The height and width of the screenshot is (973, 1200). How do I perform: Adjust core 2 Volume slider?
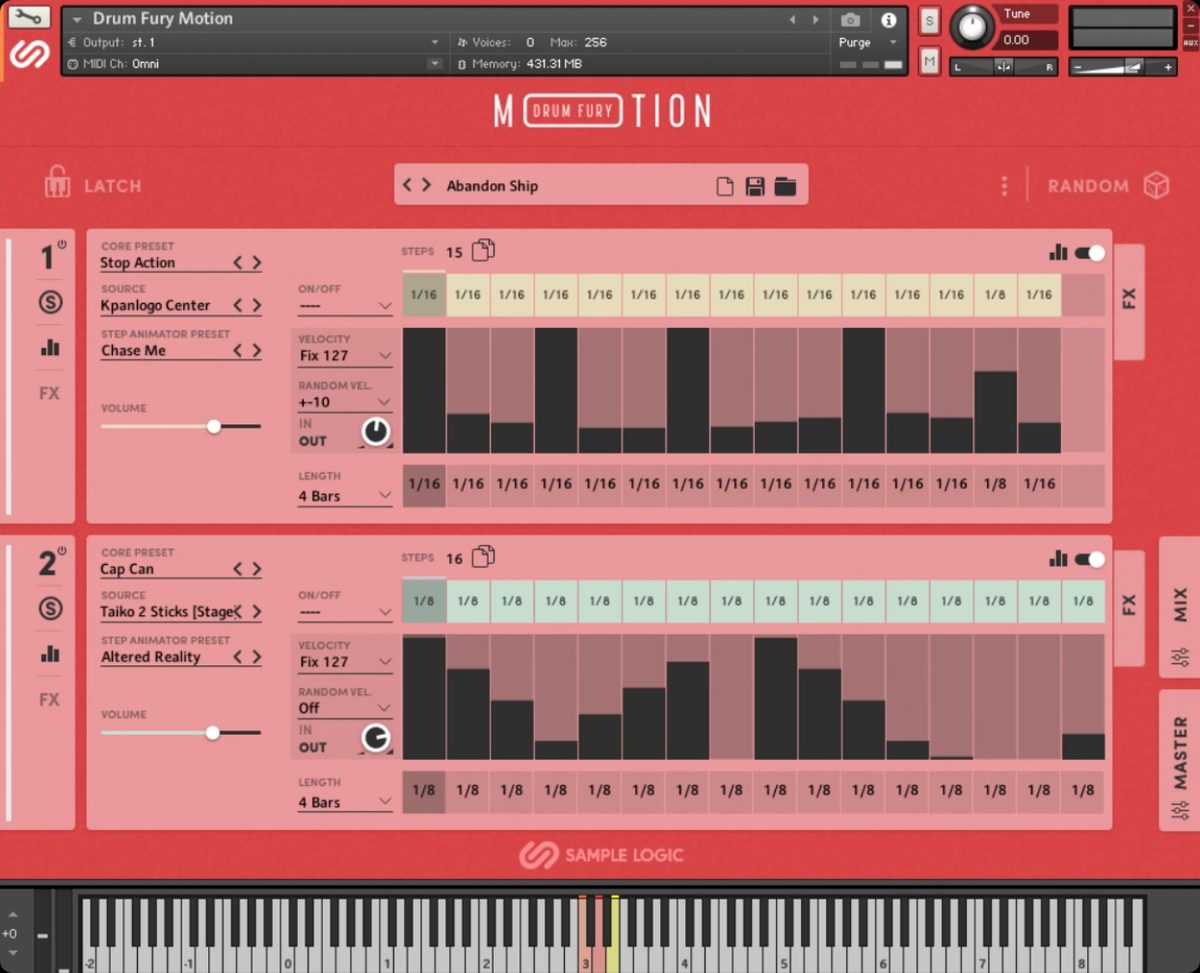pyautogui.click(x=180, y=732)
